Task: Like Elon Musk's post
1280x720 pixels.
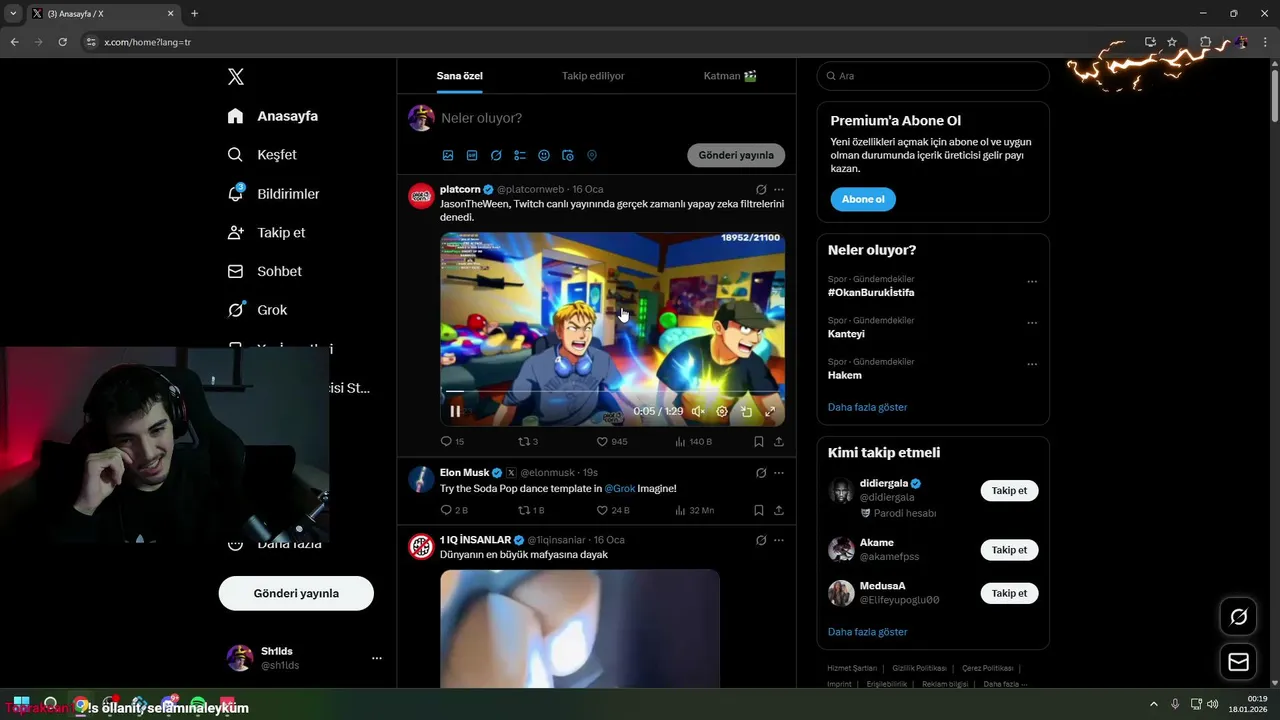Action: pos(613,511)
